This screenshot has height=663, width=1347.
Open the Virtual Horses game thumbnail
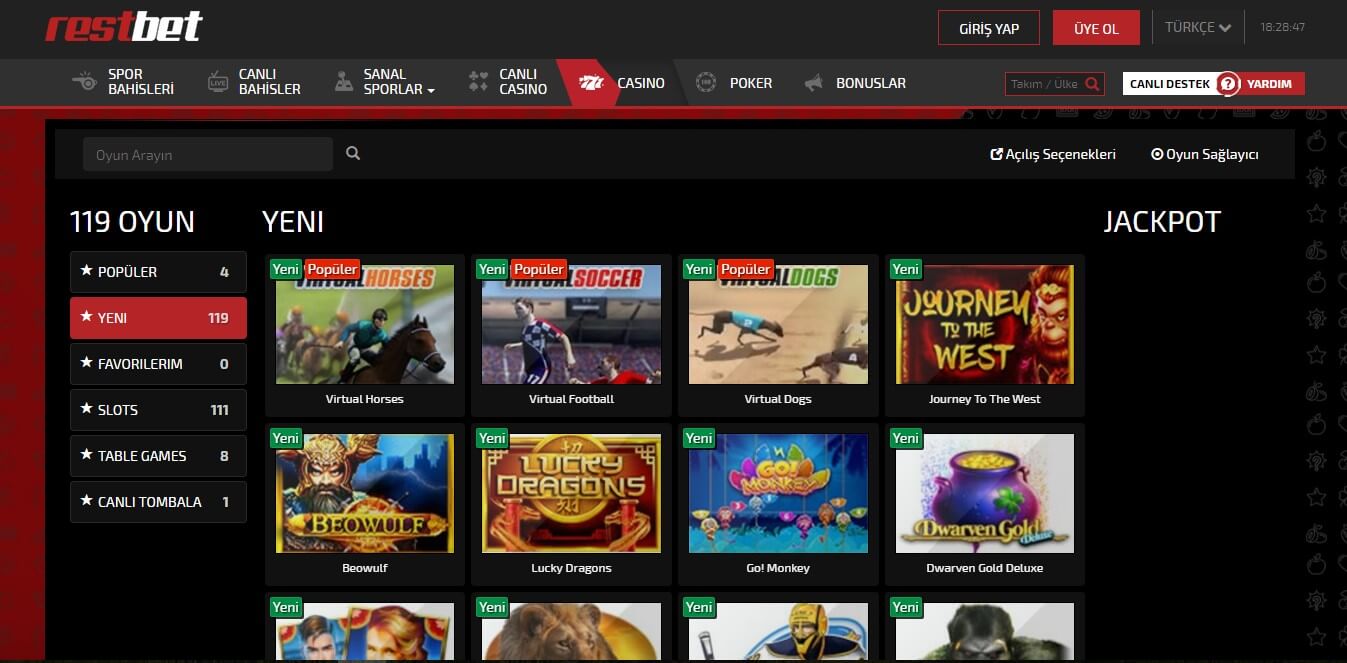click(x=365, y=324)
